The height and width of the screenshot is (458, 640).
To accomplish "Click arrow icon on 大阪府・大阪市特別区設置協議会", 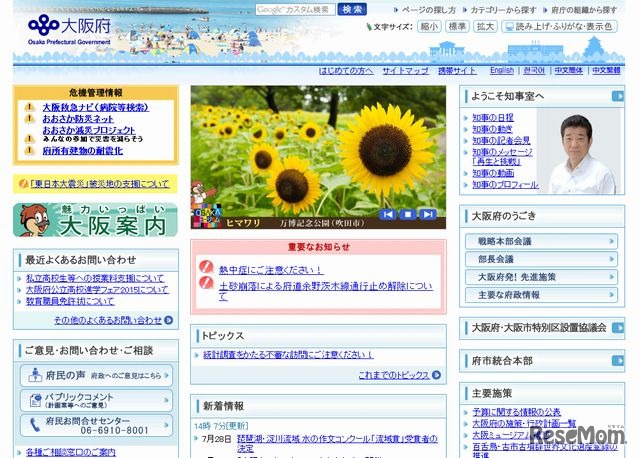I will [x=618, y=328].
